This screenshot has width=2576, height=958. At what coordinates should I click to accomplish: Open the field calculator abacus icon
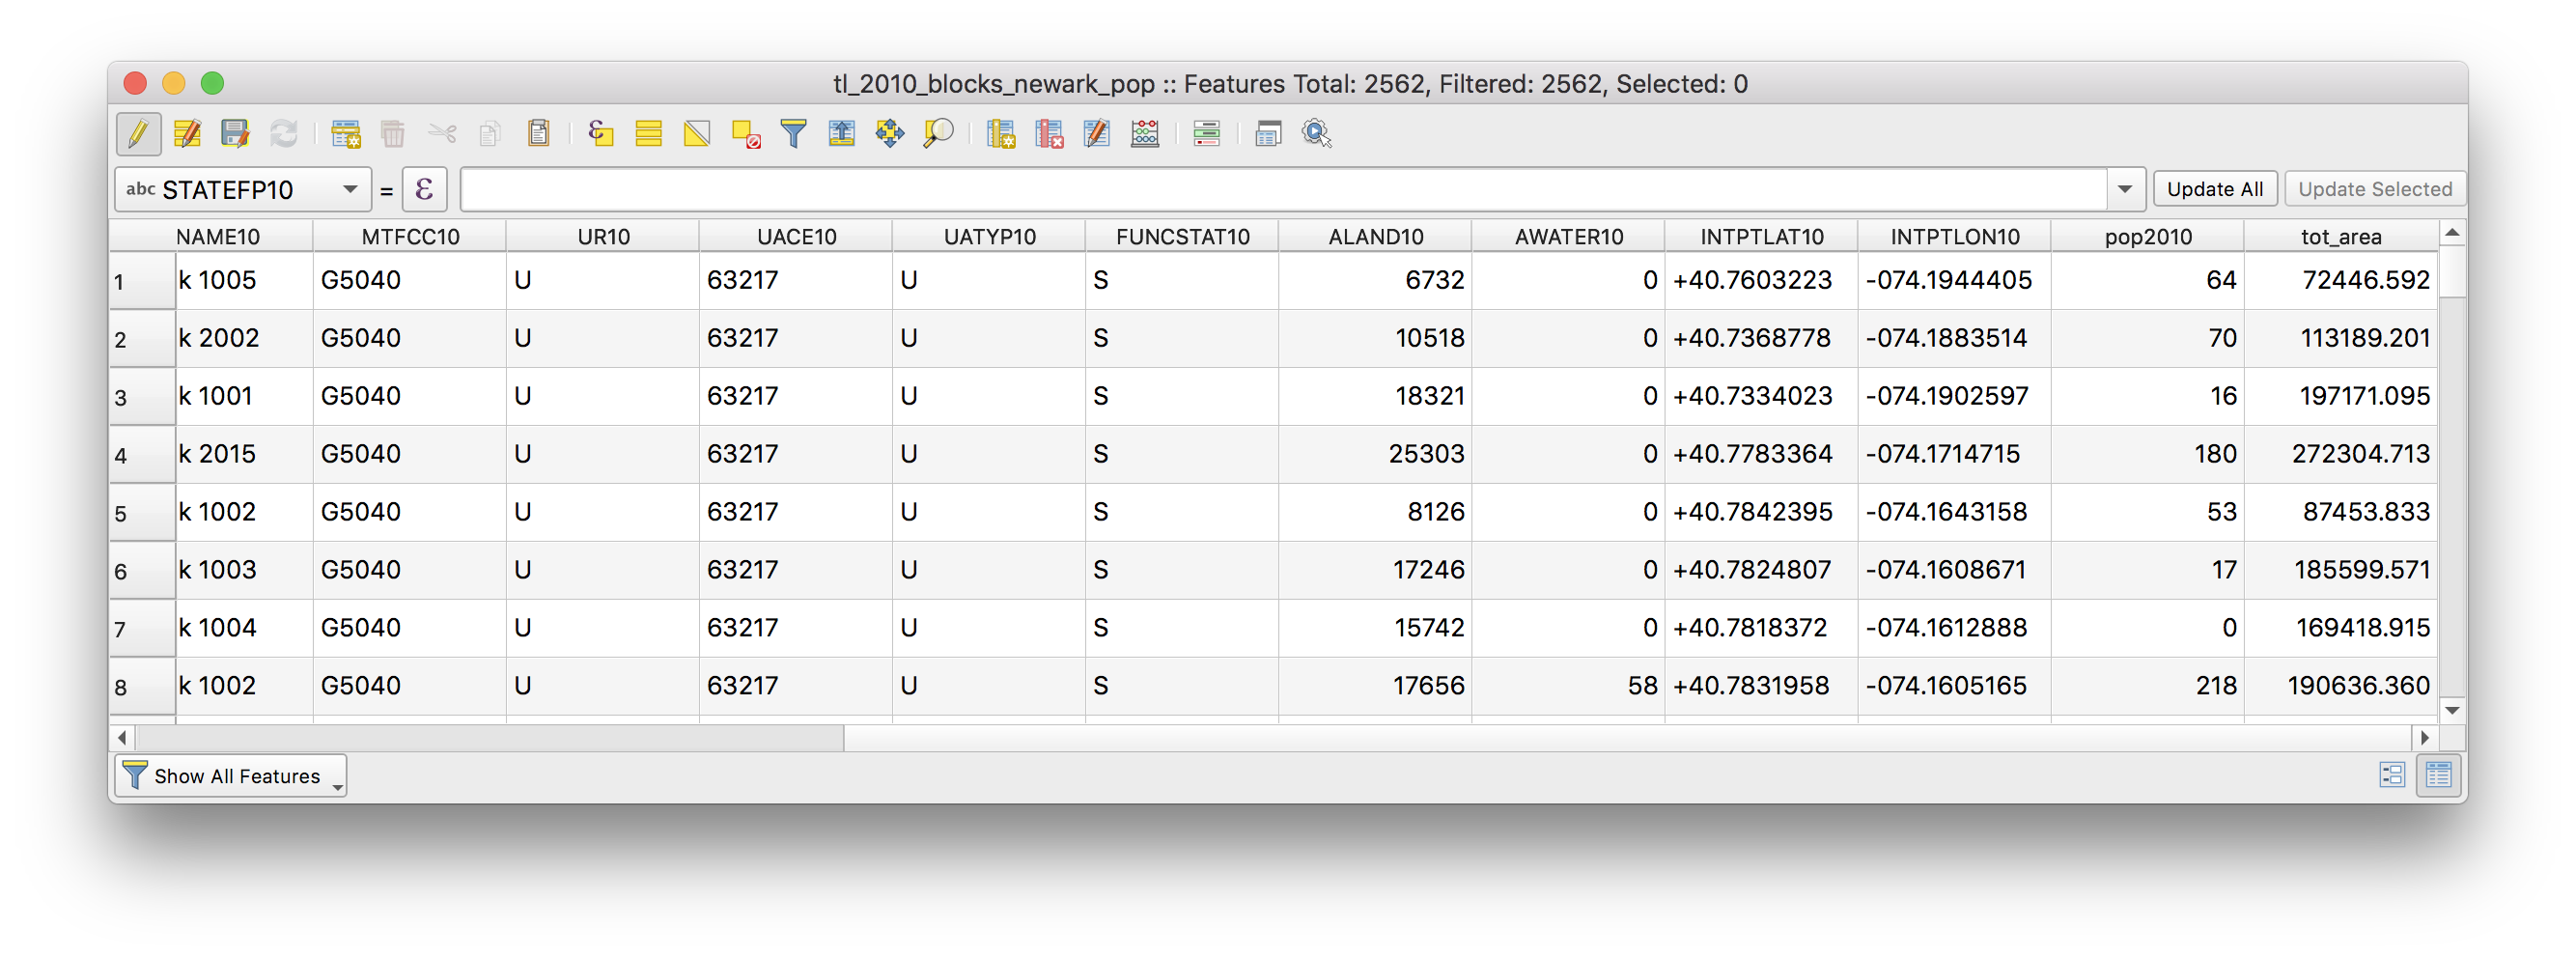pos(1145,133)
